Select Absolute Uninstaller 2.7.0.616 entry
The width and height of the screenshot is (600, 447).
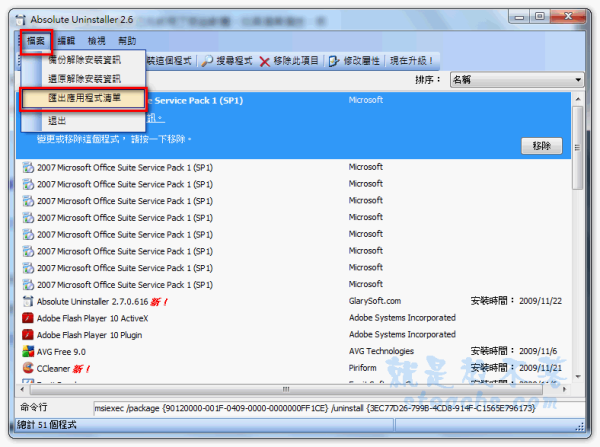coord(294,302)
